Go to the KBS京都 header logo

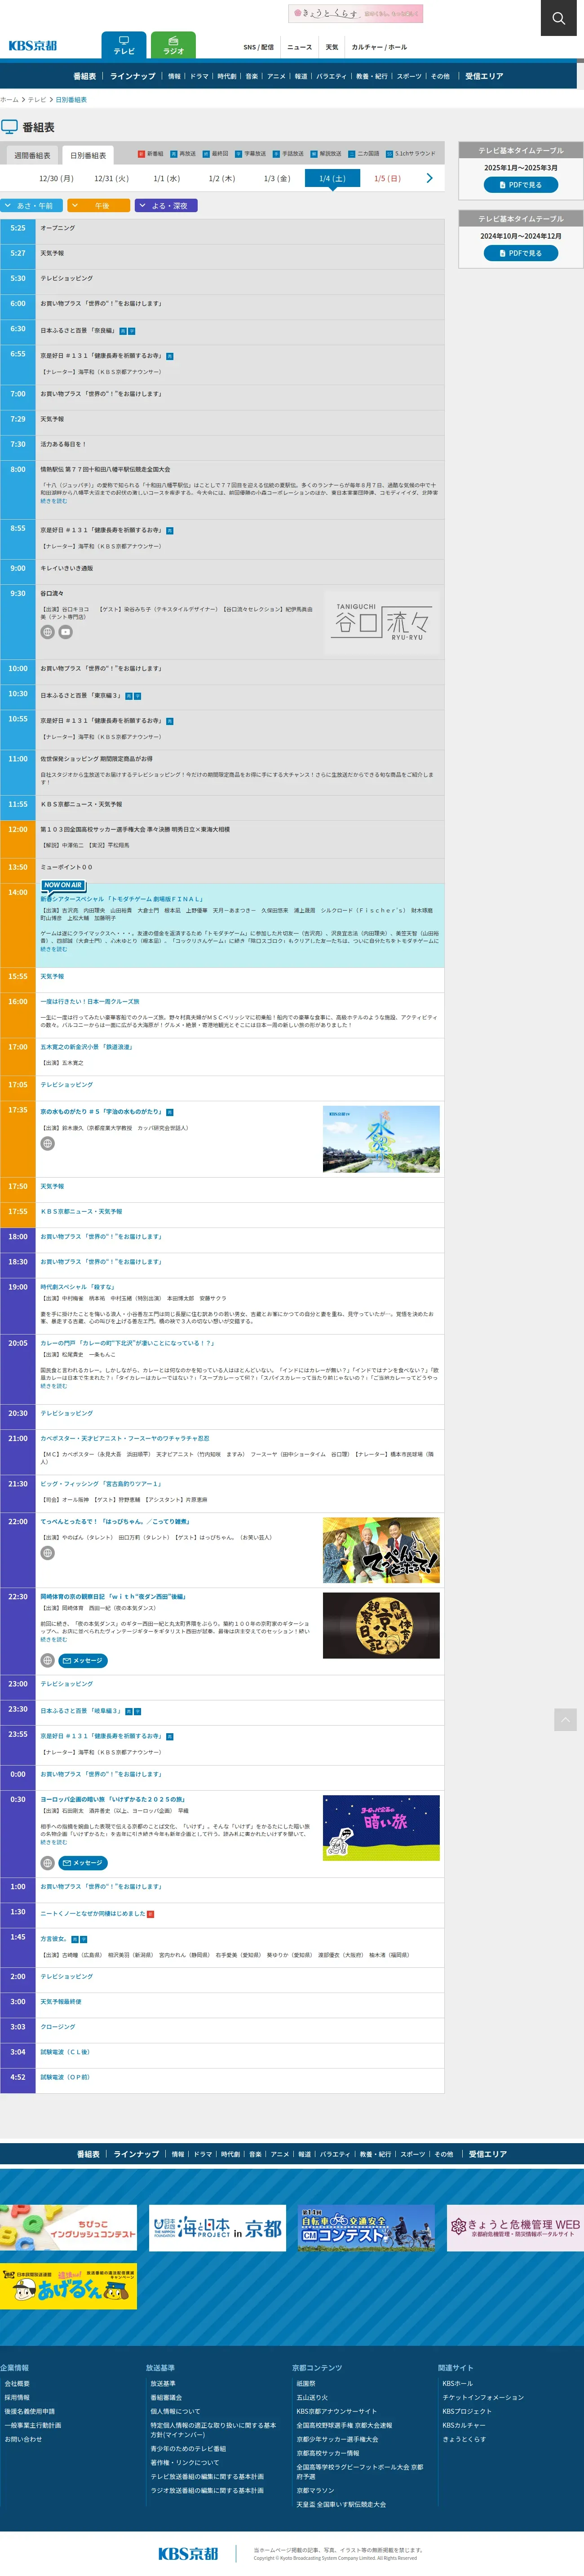click(33, 45)
